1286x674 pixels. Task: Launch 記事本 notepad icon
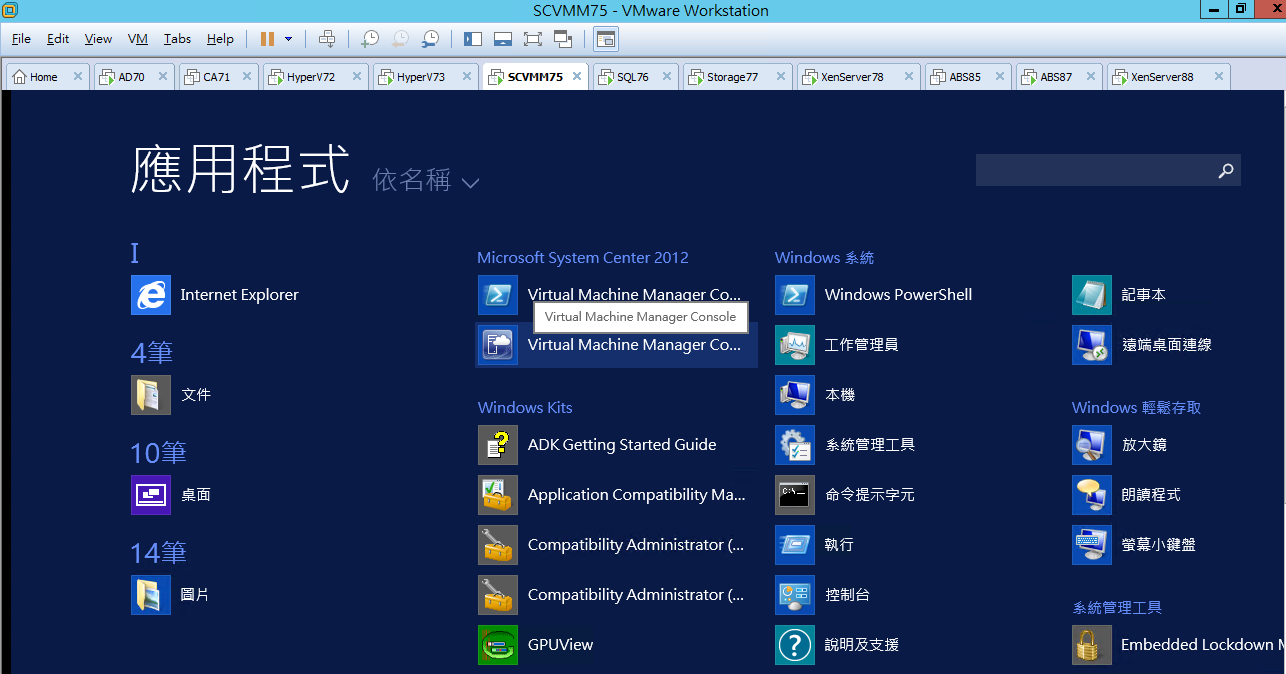[1092, 295]
